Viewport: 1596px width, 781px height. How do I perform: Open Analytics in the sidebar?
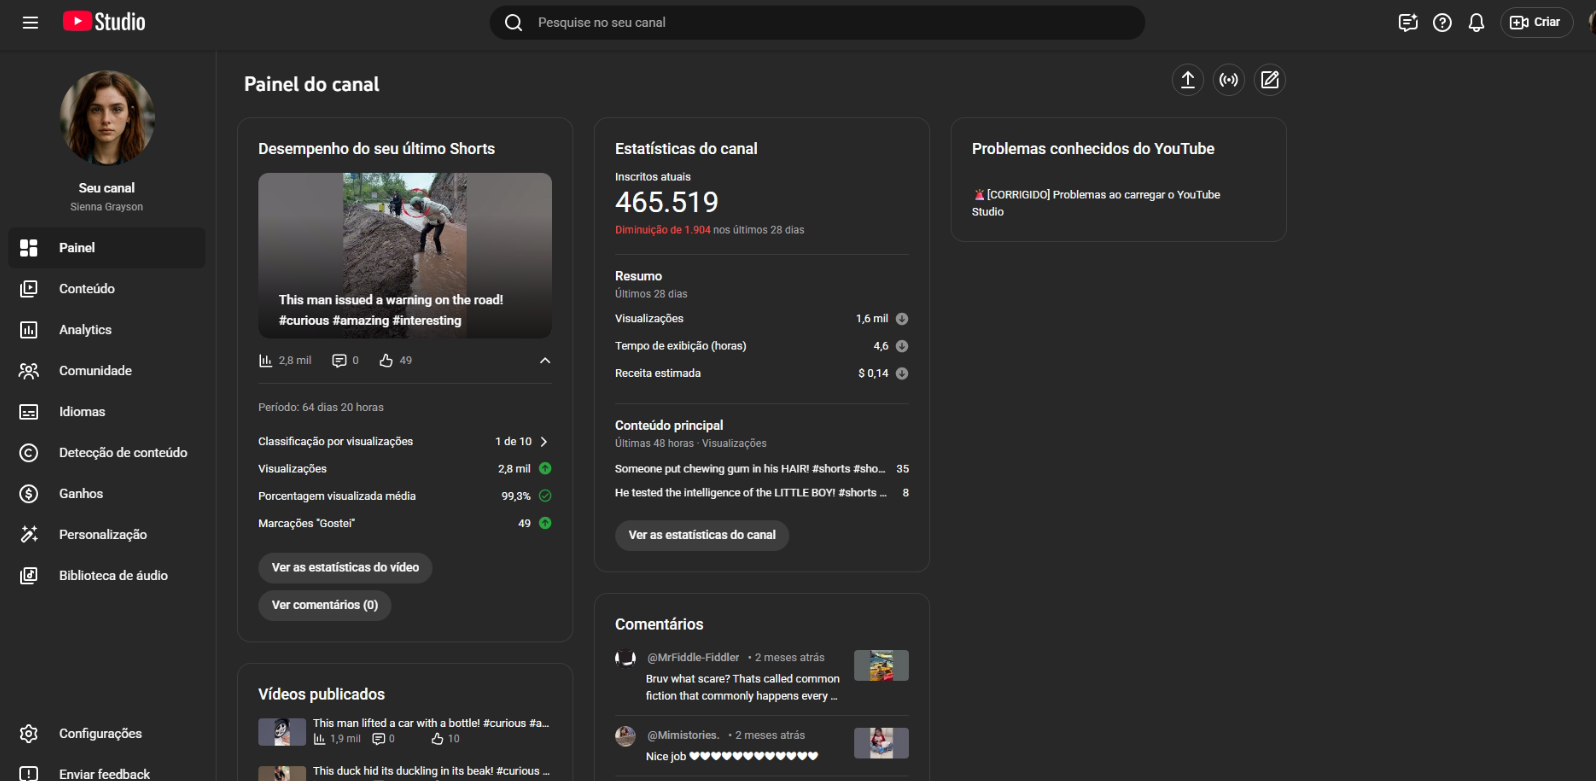[x=85, y=330]
